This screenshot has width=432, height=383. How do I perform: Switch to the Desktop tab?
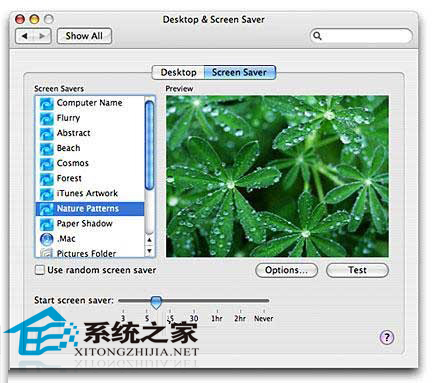pos(178,72)
